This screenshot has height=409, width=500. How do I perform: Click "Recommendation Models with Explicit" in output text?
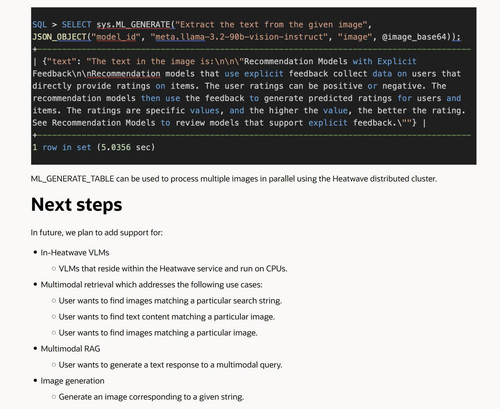330,62
